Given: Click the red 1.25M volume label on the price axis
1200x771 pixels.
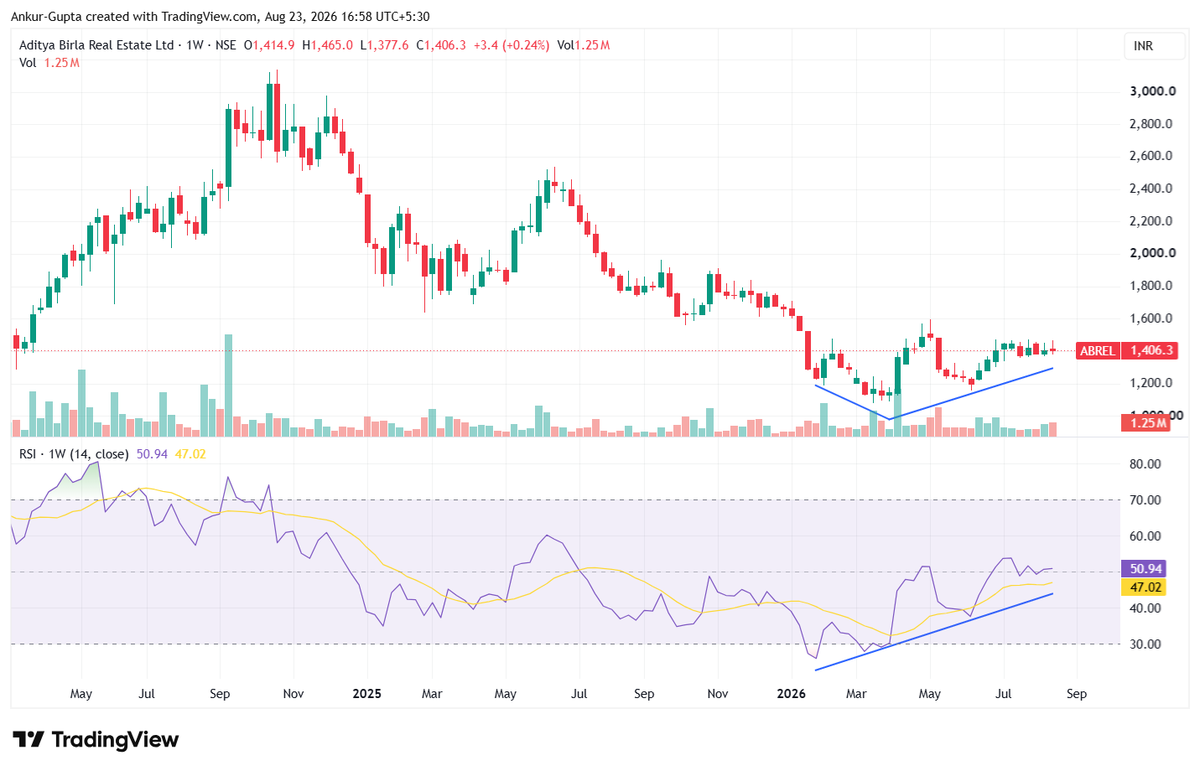Looking at the screenshot, I should (x=1145, y=423).
